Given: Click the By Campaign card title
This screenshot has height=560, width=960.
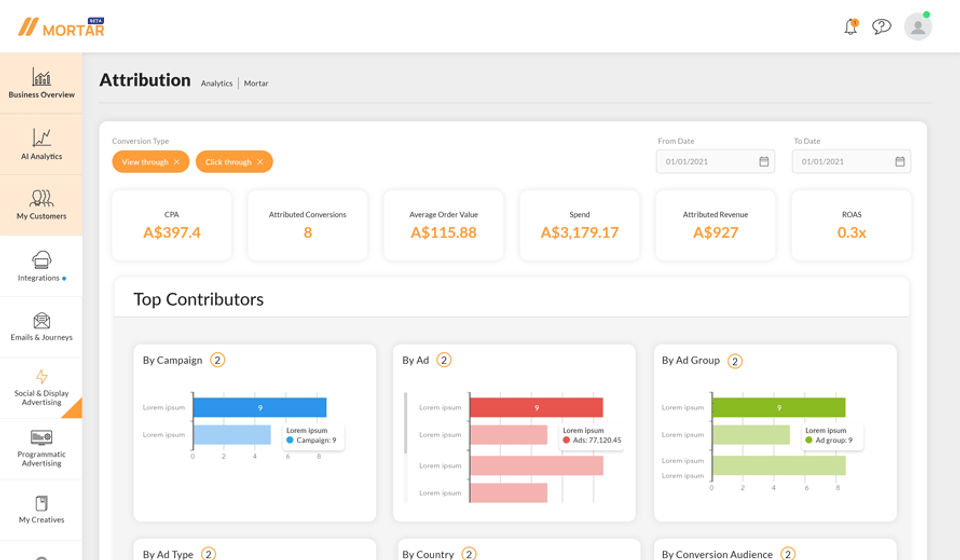Looking at the screenshot, I should click(173, 360).
